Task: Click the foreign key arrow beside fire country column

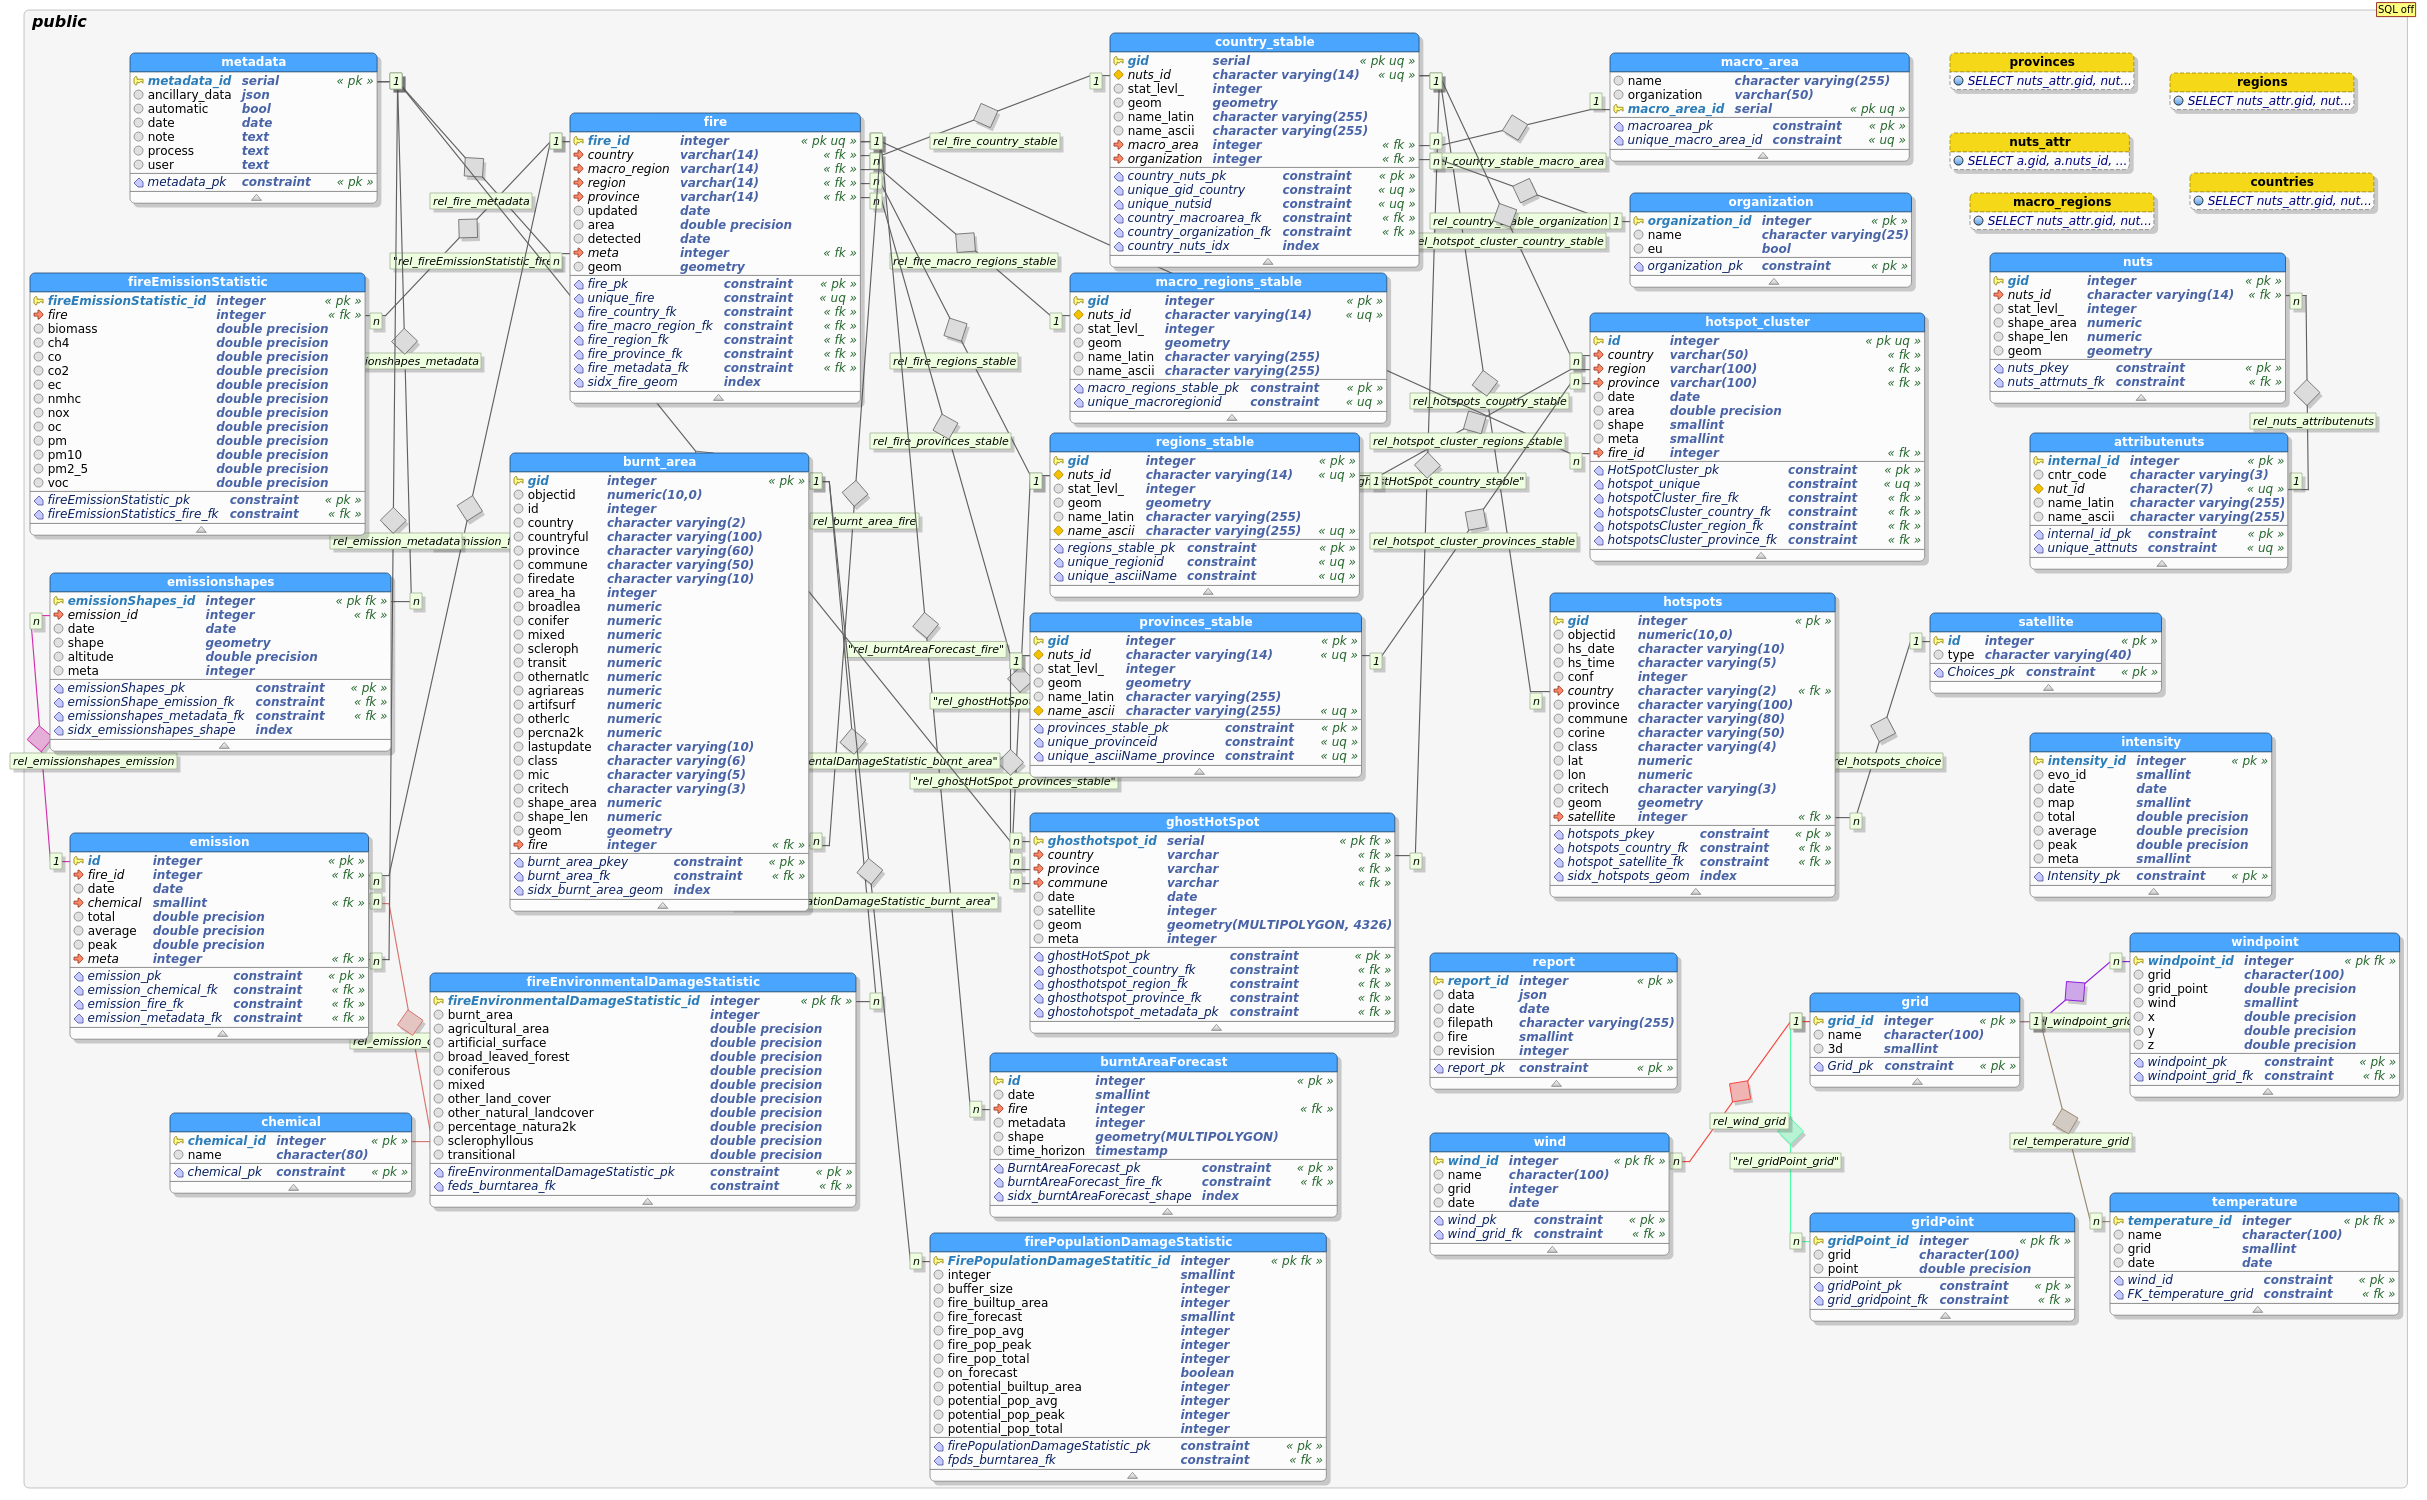Action: [579, 155]
